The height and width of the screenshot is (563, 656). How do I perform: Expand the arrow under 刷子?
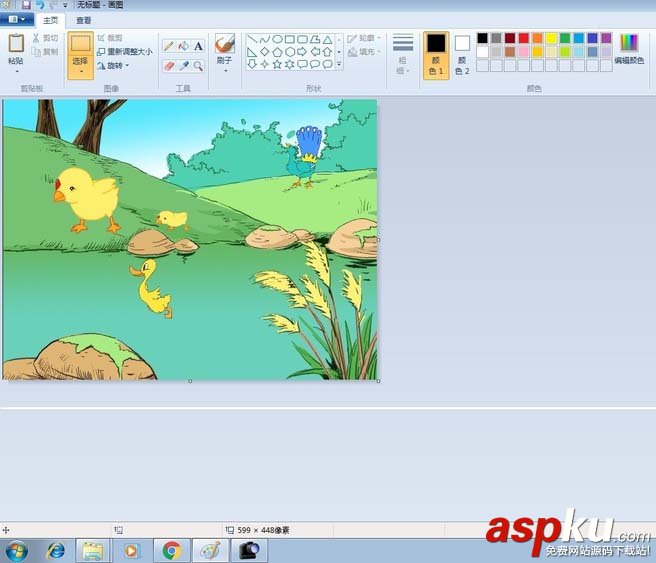click(225, 71)
